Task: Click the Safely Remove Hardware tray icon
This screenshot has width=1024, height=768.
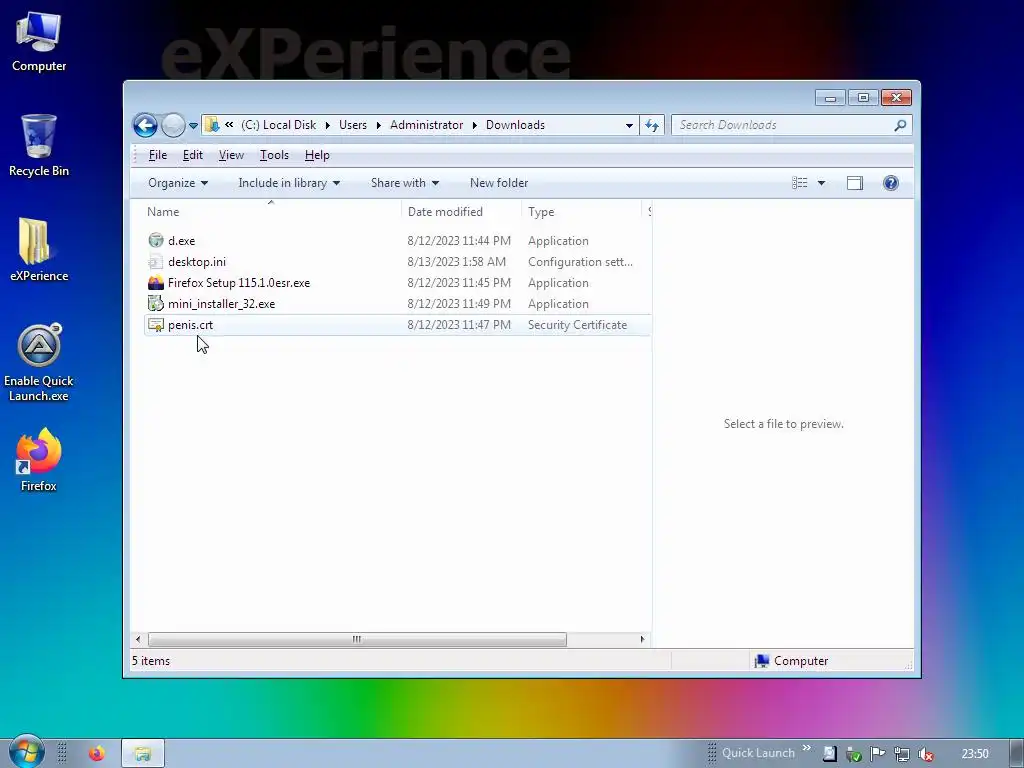Action: 854,754
